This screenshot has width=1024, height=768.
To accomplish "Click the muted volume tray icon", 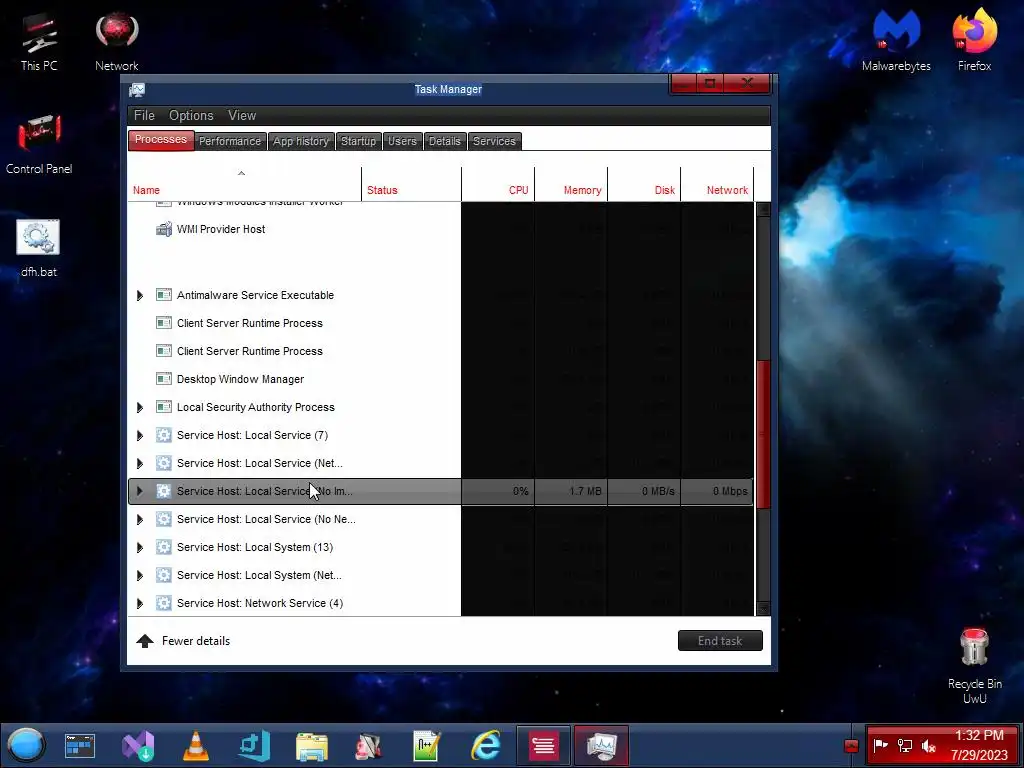I will click(x=929, y=745).
